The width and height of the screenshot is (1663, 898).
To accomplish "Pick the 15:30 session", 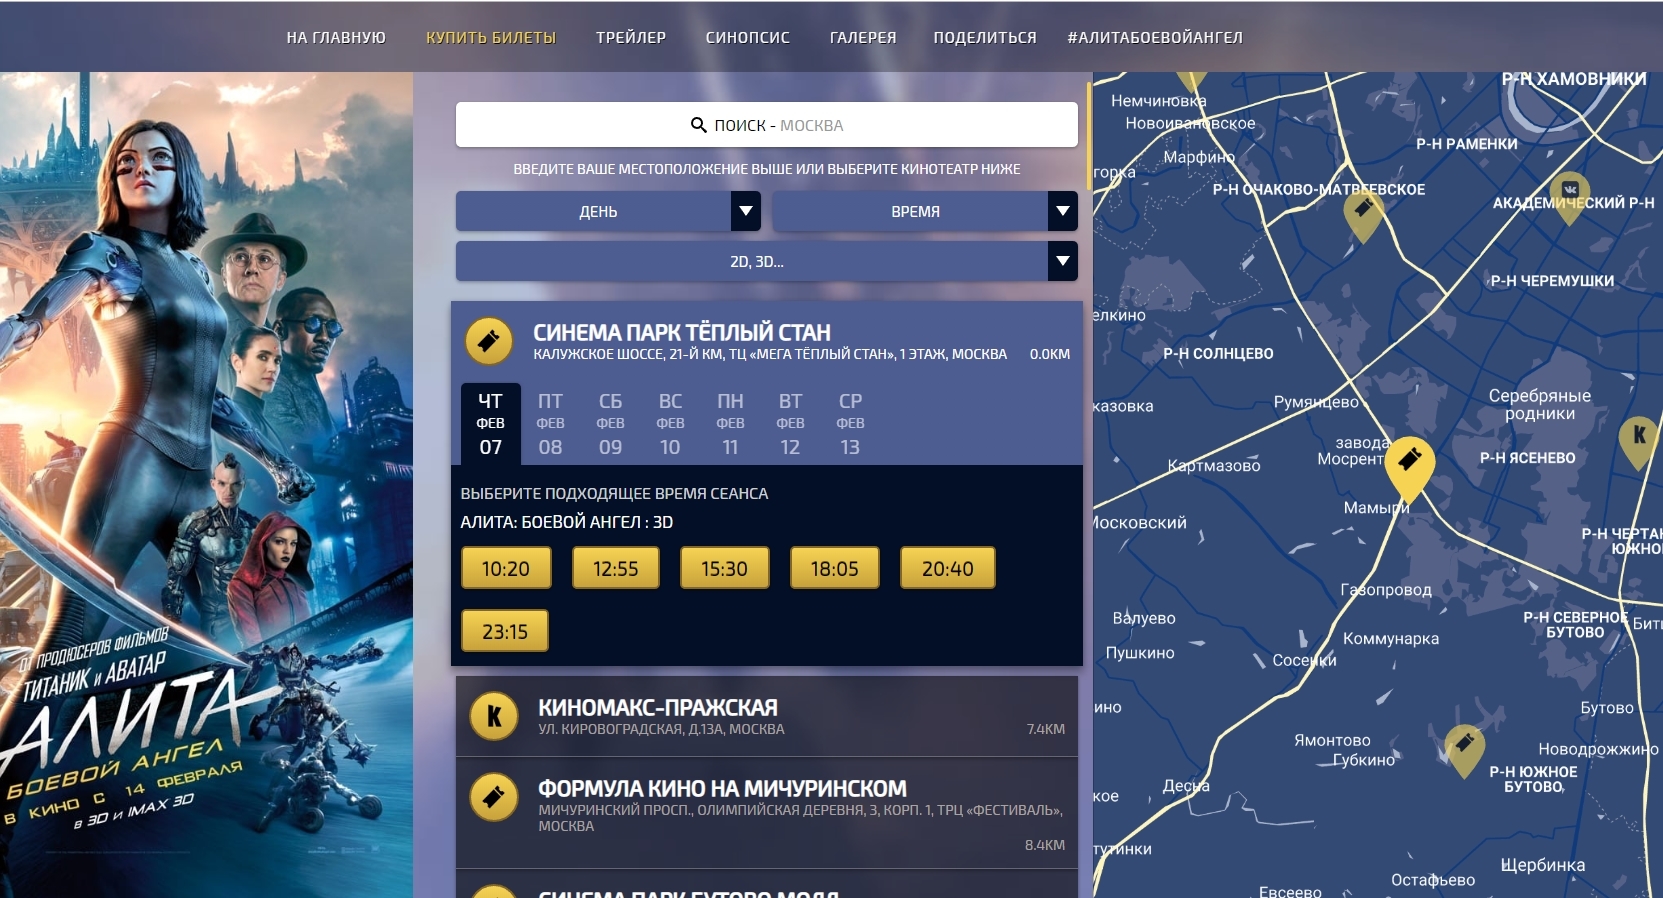I will 725,568.
